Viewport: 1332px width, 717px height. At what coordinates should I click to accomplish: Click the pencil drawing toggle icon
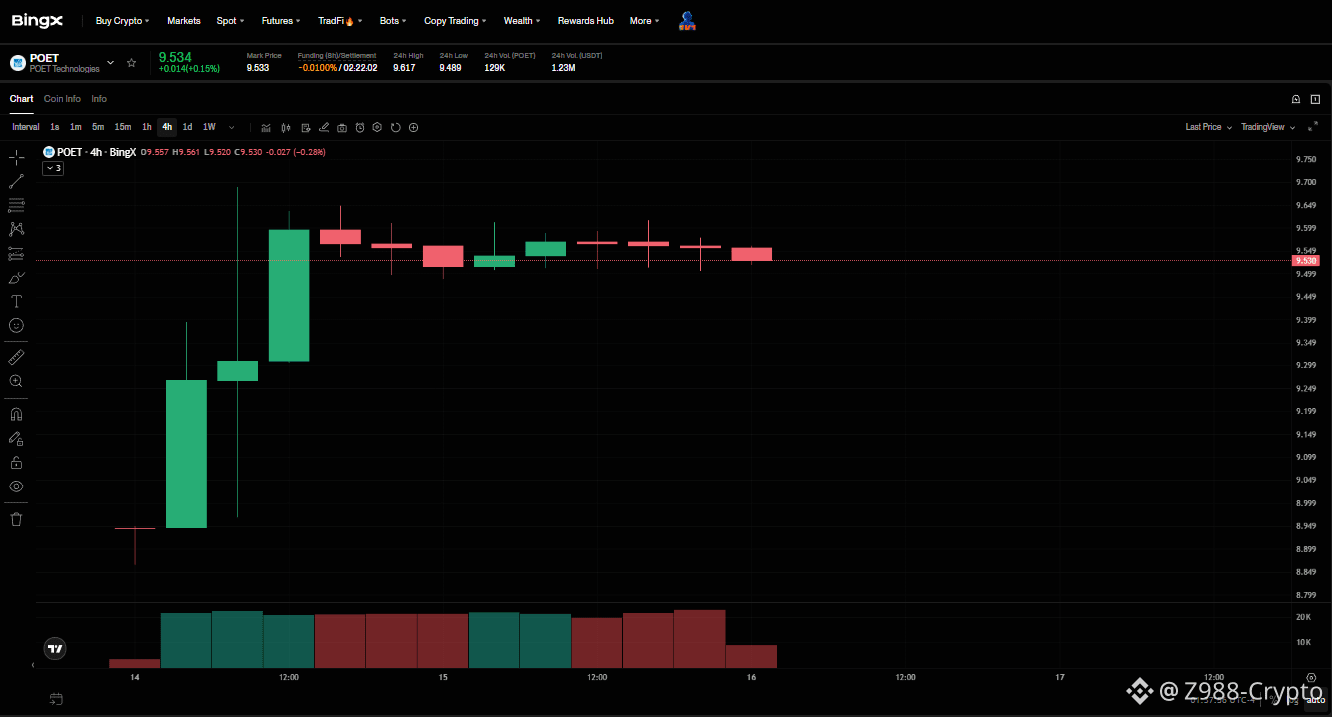tap(323, 127)
